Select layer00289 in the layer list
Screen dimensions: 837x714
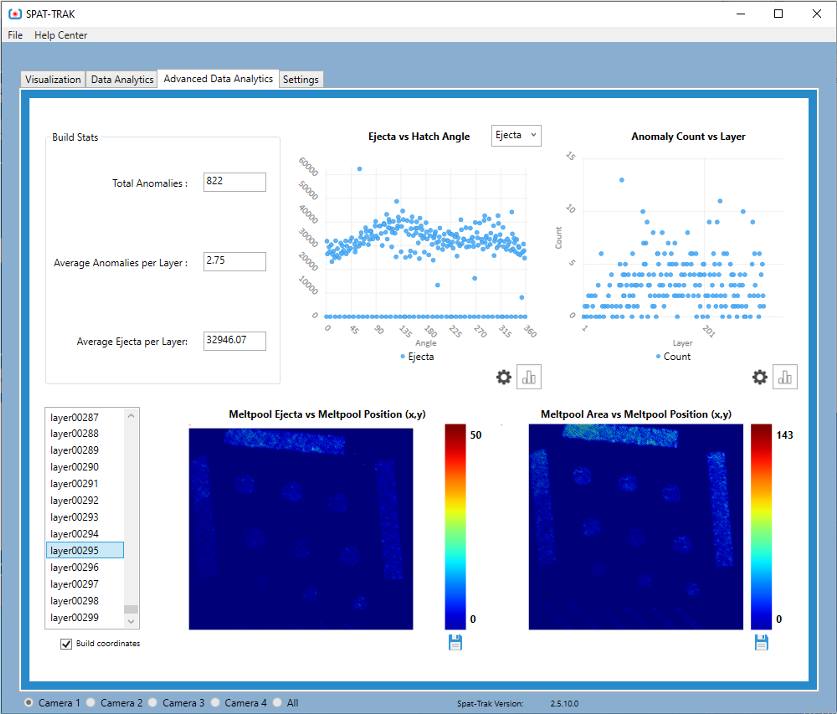[85, 450]
